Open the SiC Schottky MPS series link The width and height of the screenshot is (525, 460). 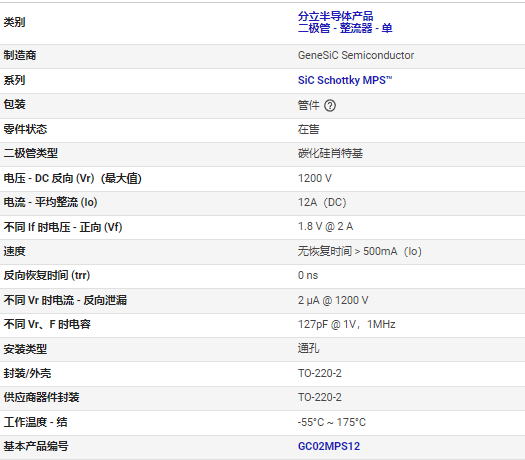345,80
